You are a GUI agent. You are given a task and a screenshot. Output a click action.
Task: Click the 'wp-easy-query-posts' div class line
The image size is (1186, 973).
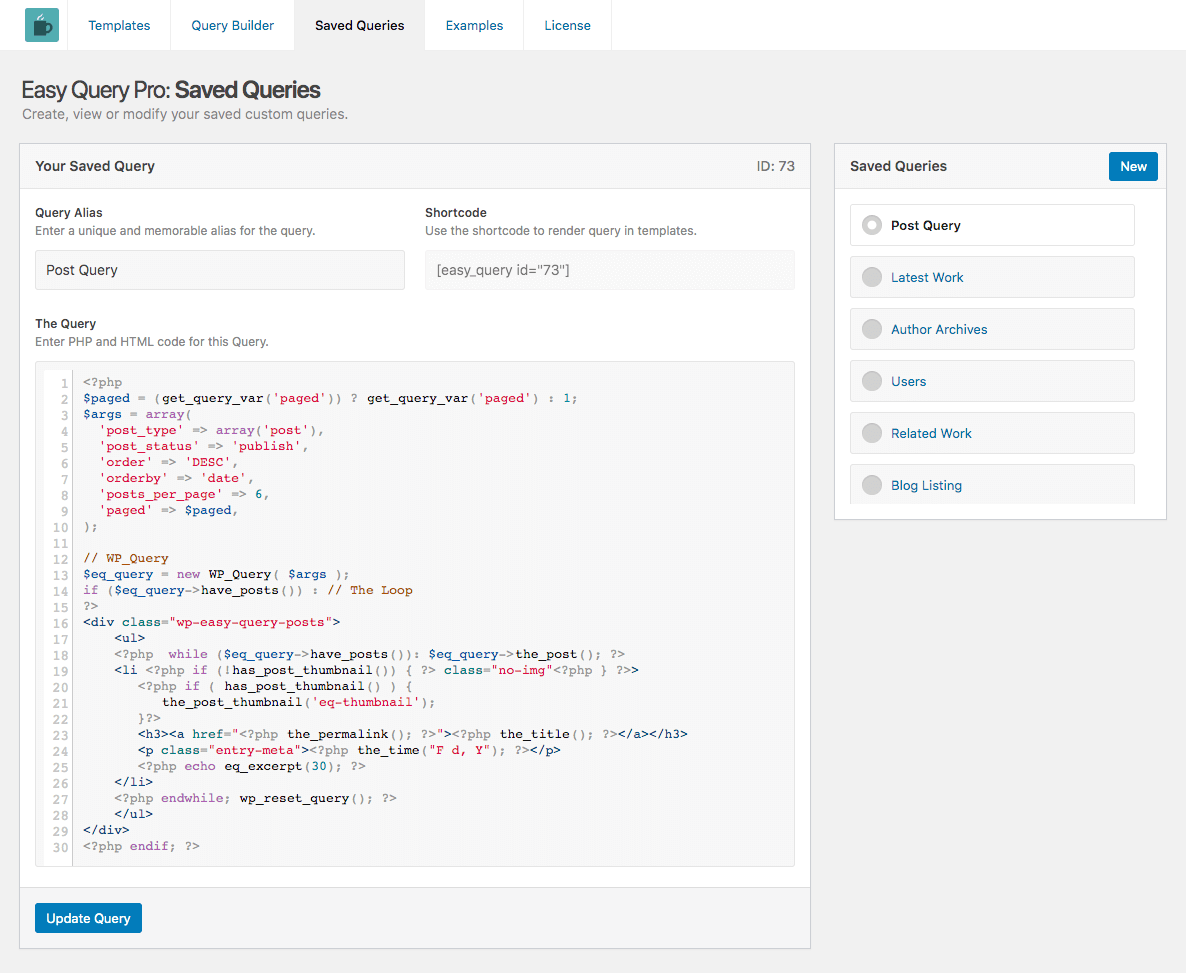pos(212,622)
